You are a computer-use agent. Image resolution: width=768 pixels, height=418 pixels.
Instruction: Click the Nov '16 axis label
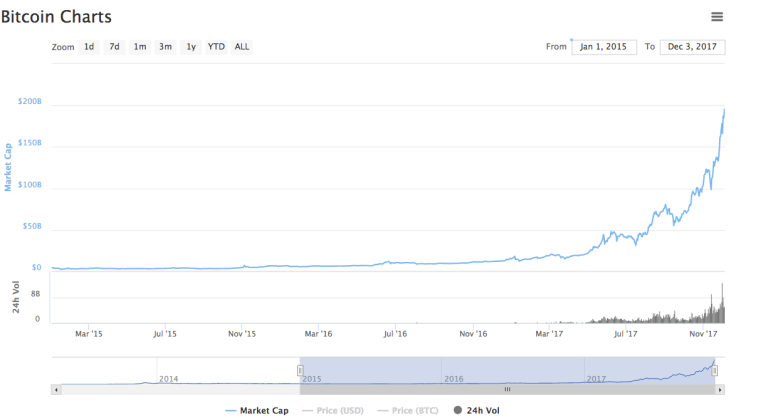(x=473, y=334)
